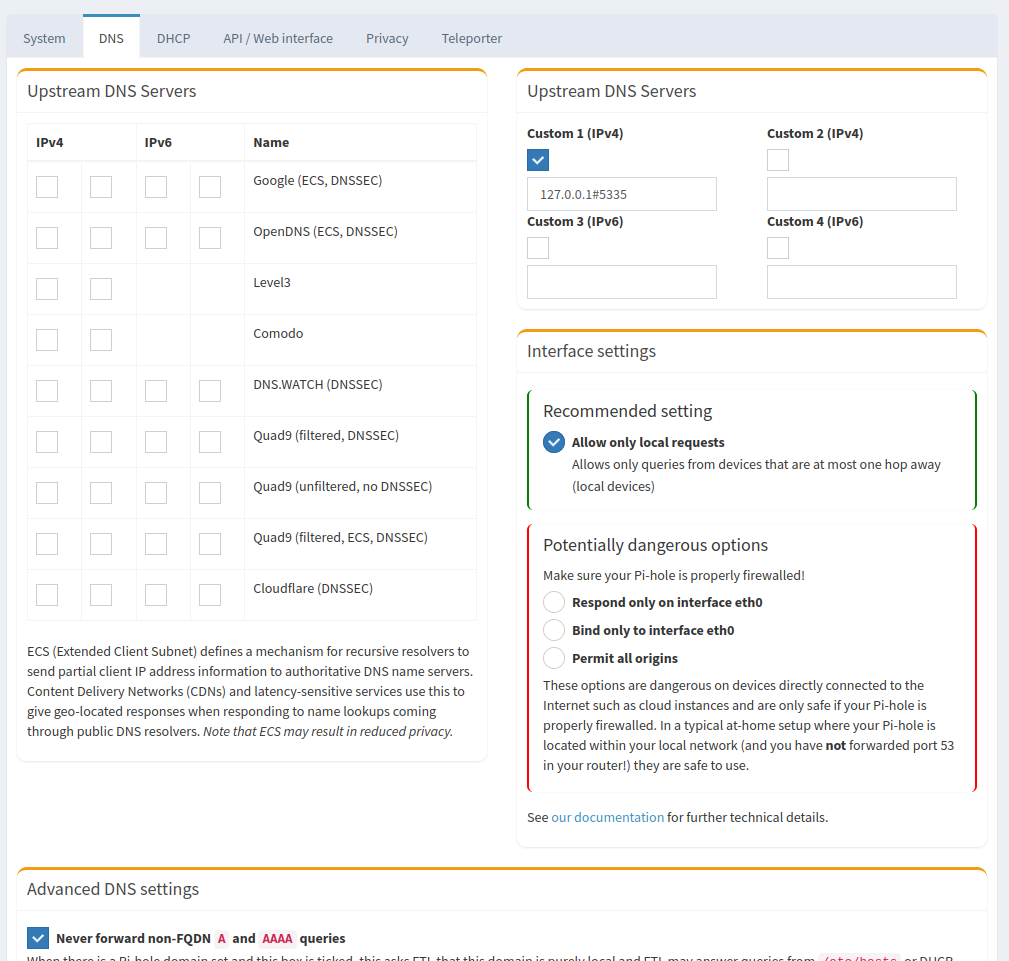
Task: Click the 'IPv6' column header
Action: click(x=158, y=142)
